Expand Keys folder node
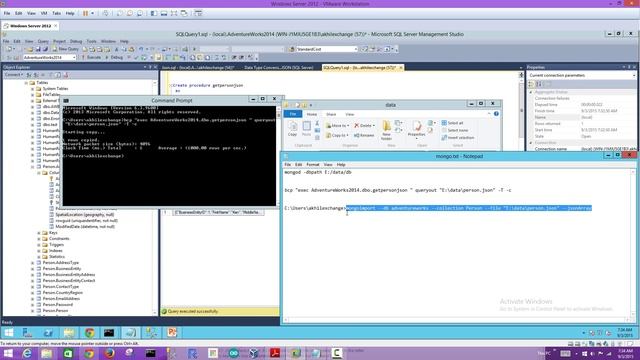The image size is (640, 360). (39, 233)
